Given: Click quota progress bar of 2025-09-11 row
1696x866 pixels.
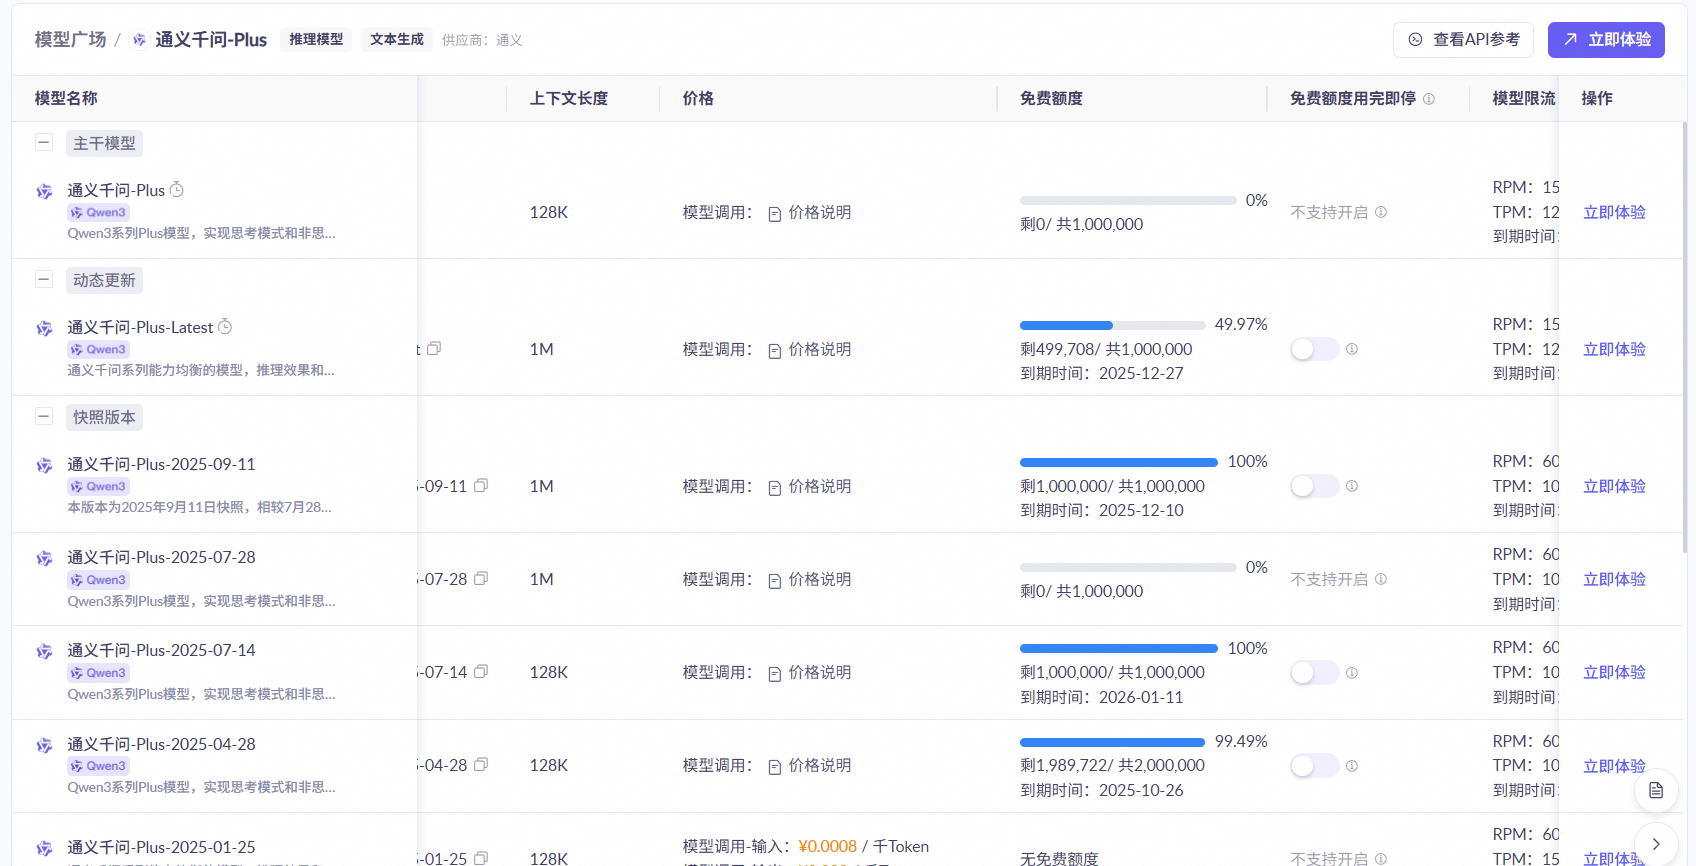Looking at the screenshot, I should pos(1119,462).
